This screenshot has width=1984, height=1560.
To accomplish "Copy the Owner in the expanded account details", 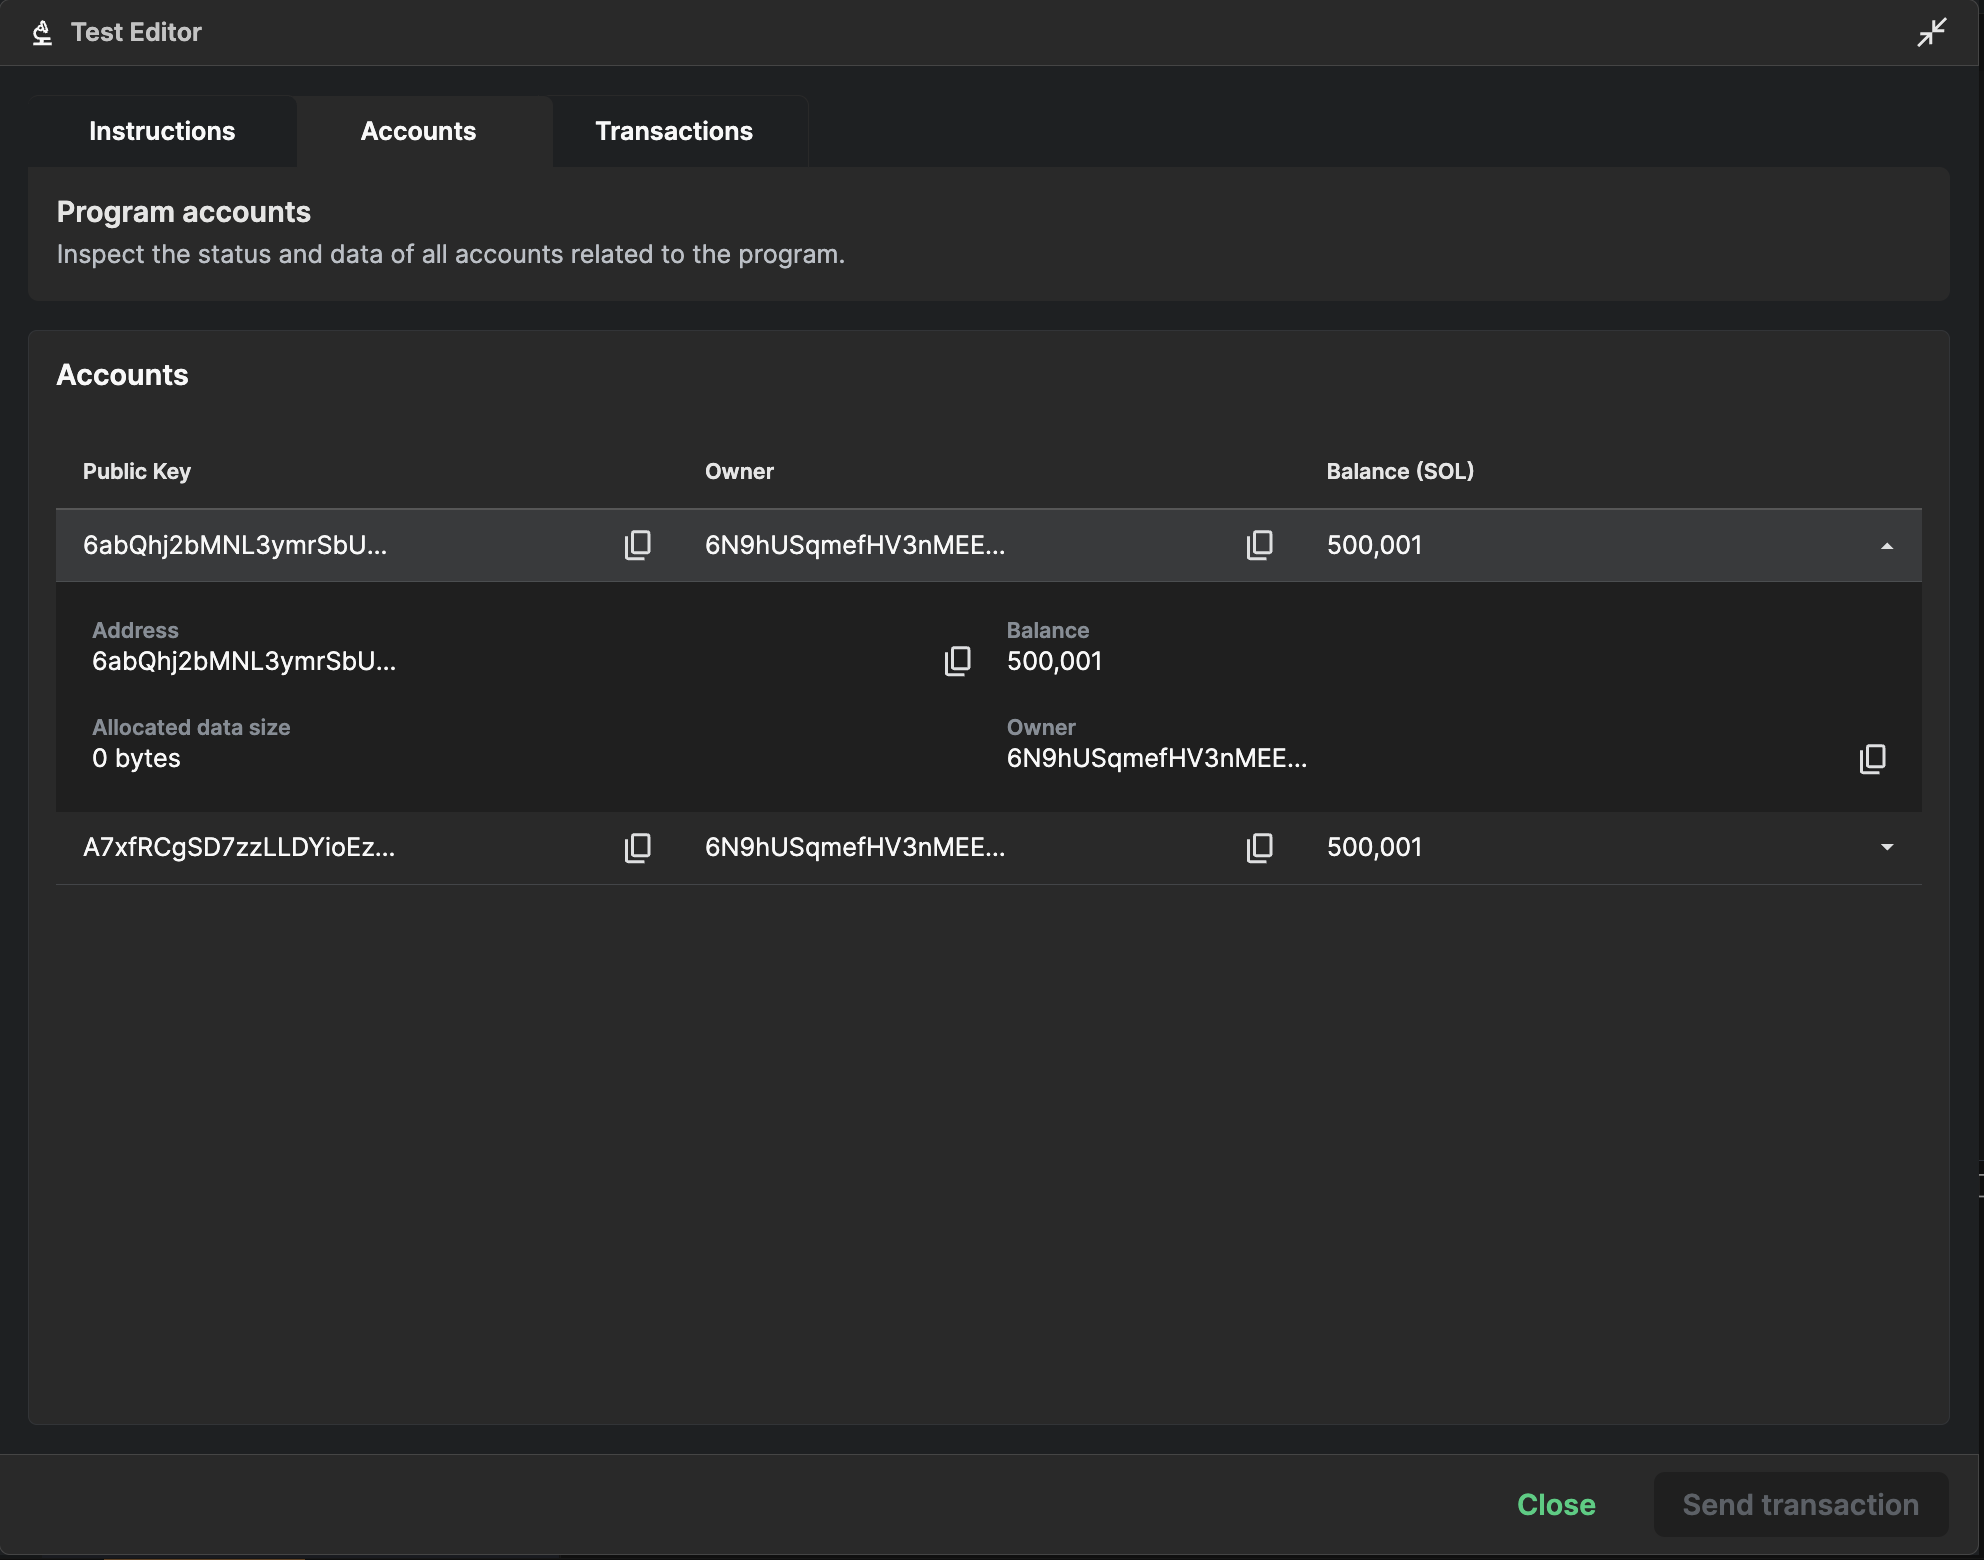I will click(x=1871, y=759).
